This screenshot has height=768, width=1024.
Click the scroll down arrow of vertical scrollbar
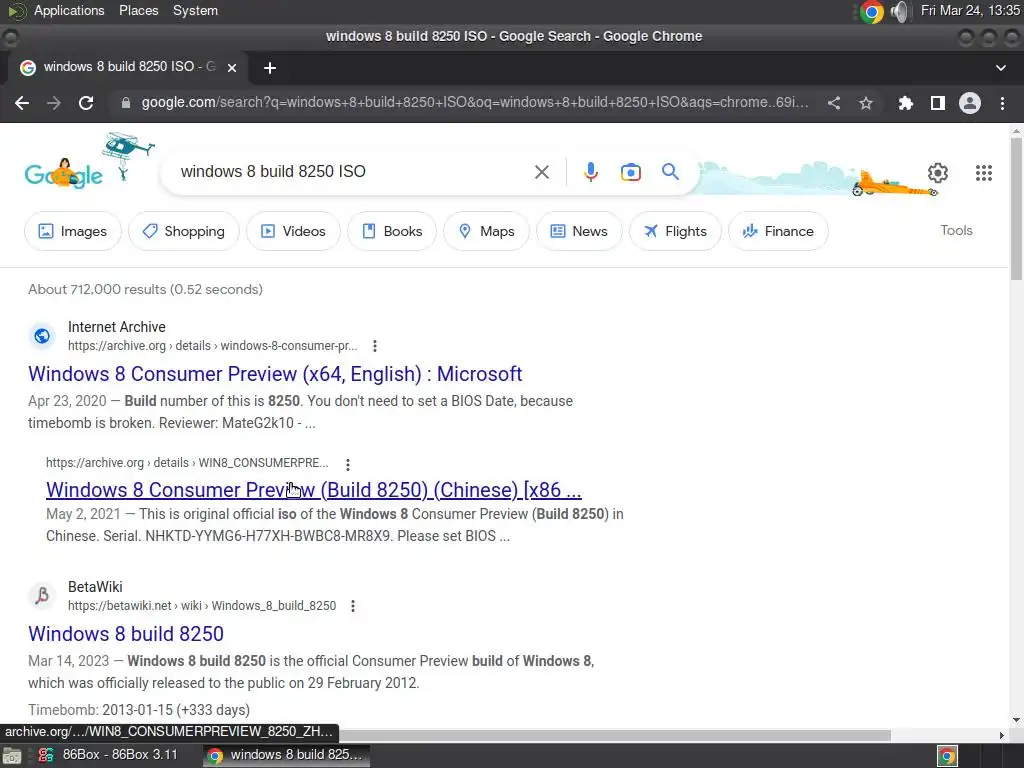(1016, 720)
